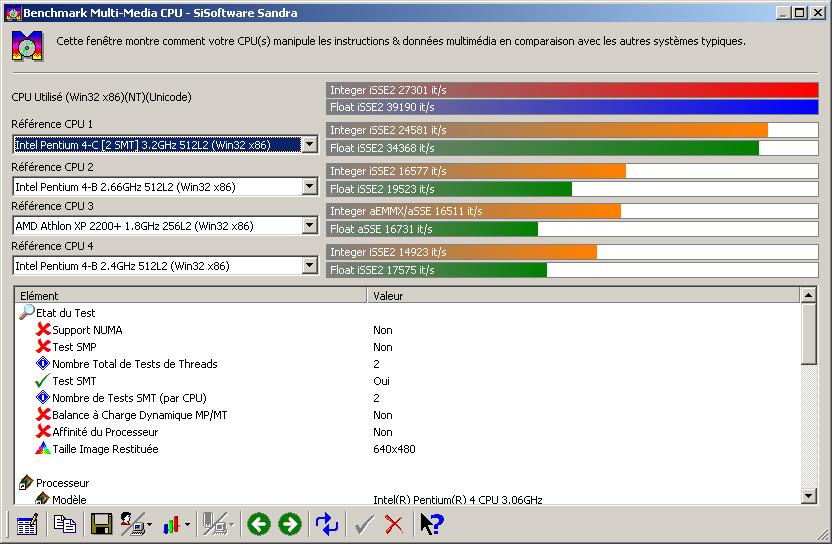The width and height of the screenshot is (832, 544).
Task: Open the options table icon in toolbar
Action: click(x=27, y=524)
